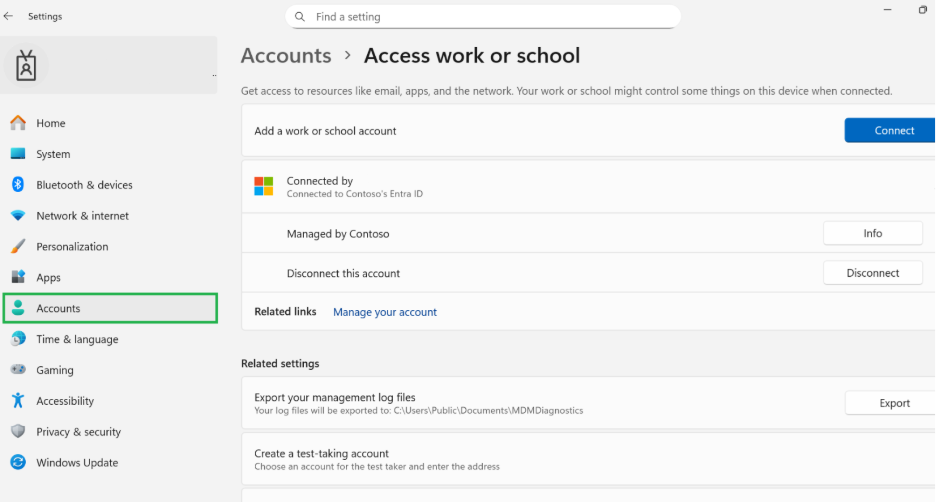The height and width of the screenshot is (502, 936).
Task: Click the Microsoft logo beside Connected by
Action: click(264, 186)
